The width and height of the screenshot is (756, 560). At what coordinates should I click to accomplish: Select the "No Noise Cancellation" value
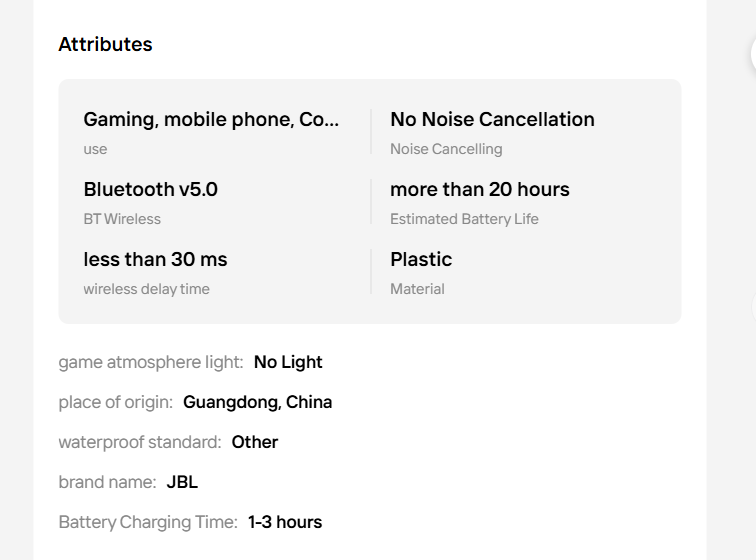tap(492, 120)
